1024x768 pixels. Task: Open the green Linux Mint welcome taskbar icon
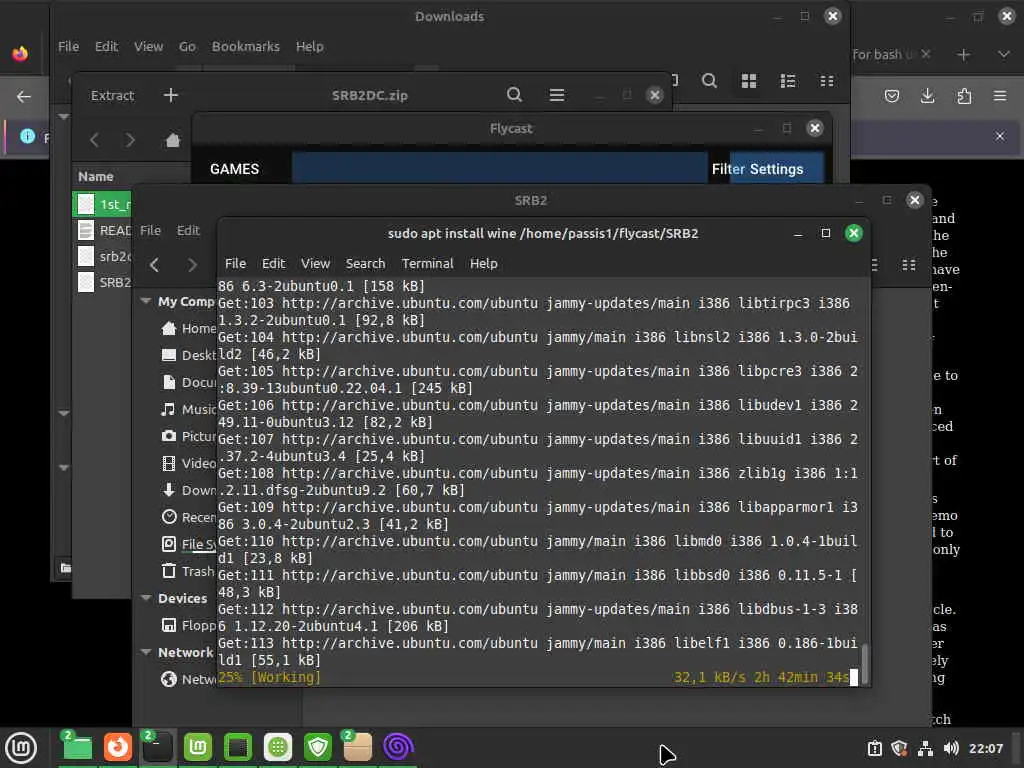(x=198, y=747)
